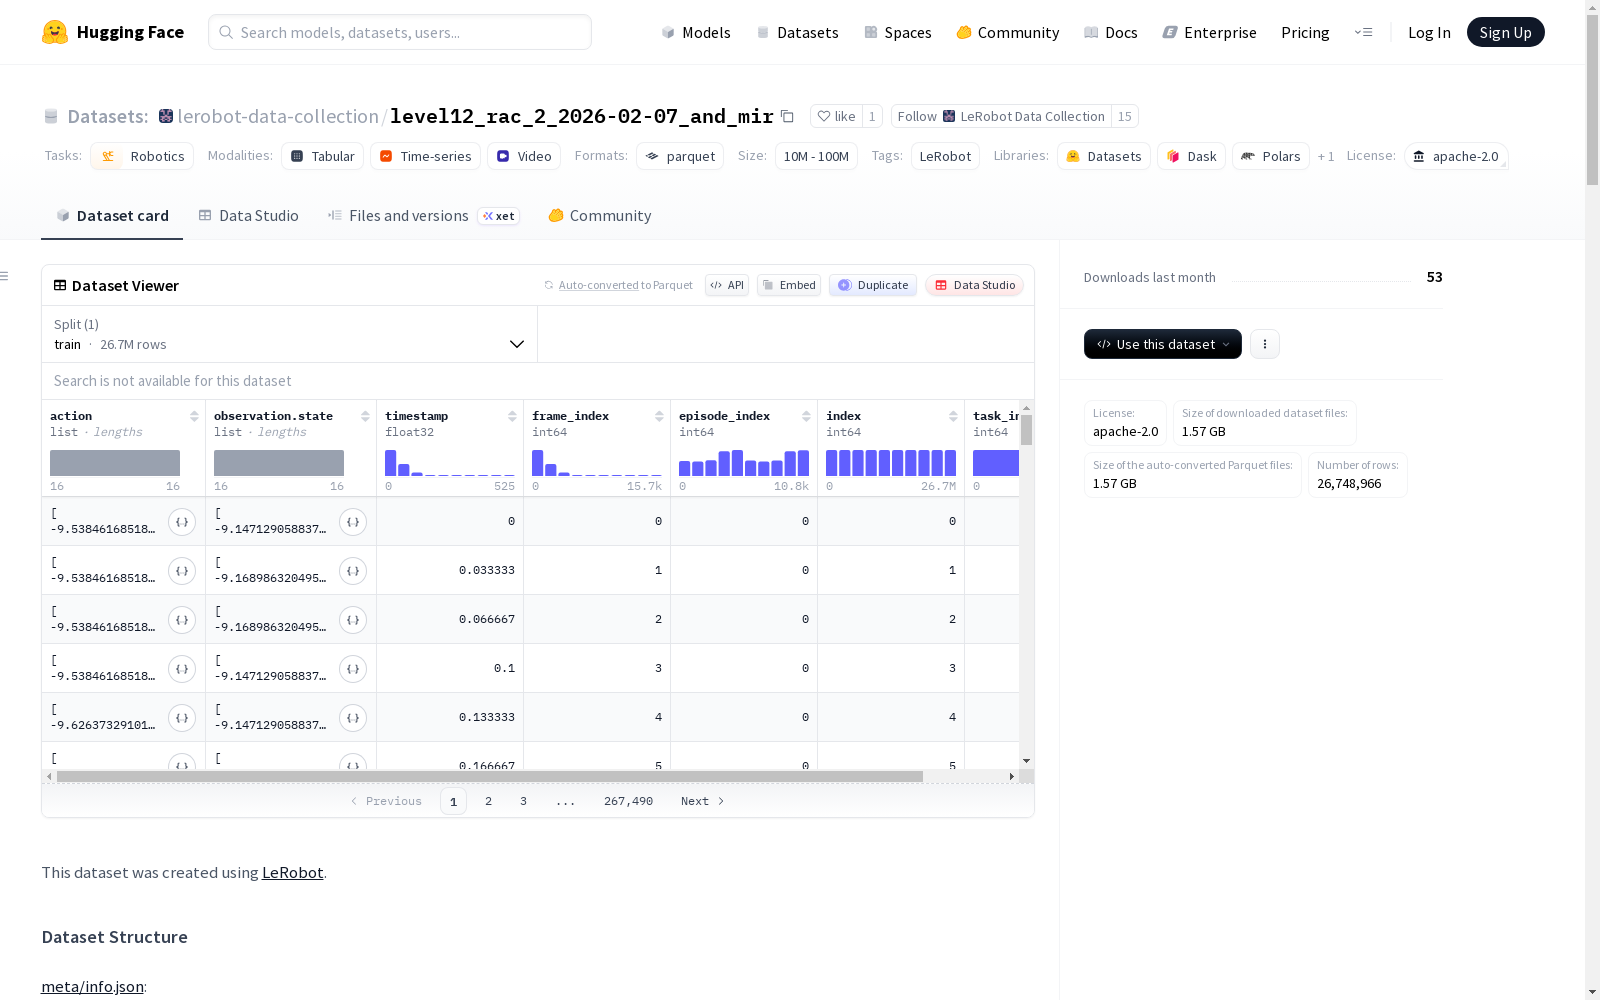Viewport: 1600px width, 1000px height.
Task: Go to page 2 of the dataset viewer
Action: point(488,801)
